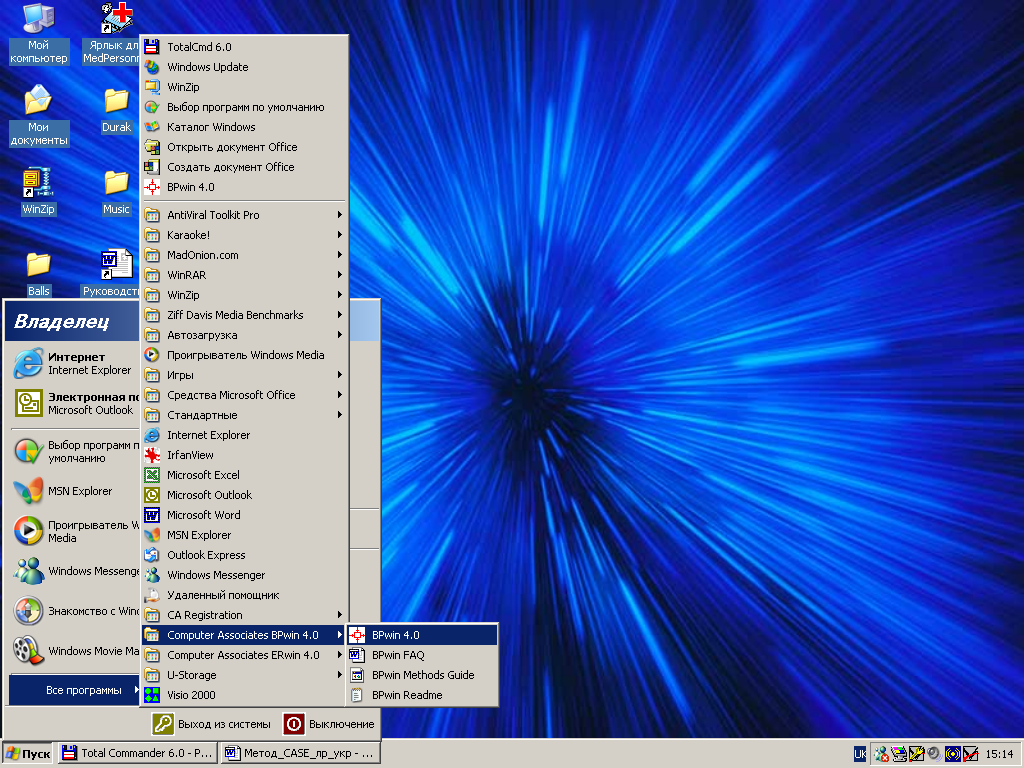Open MSN Explorer in Start menu left pane

(76, 491)
